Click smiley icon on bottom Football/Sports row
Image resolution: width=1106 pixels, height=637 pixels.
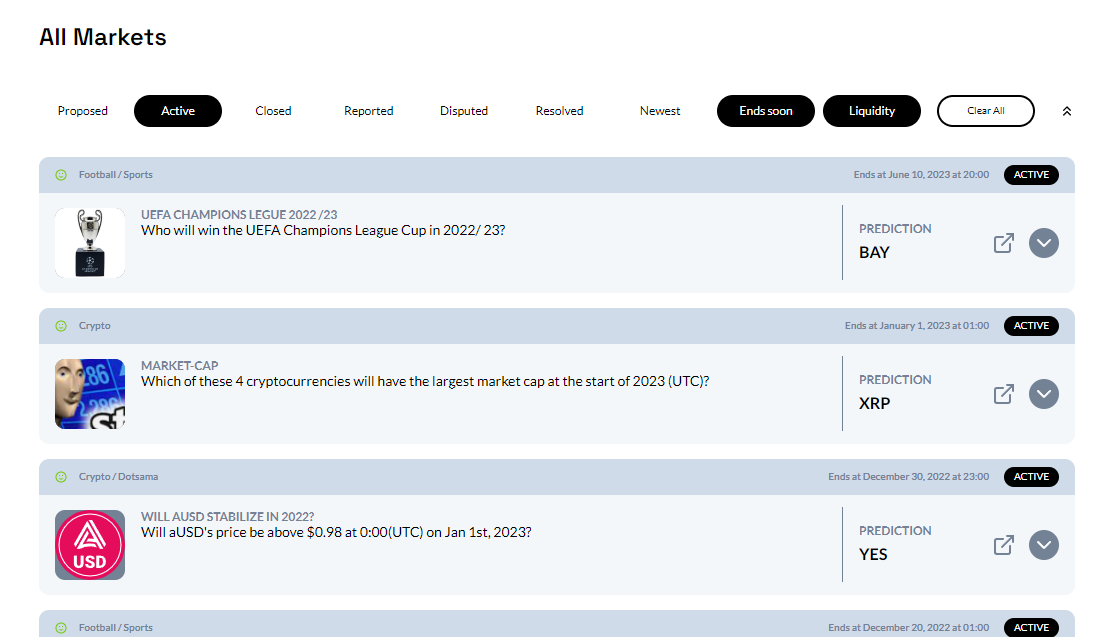point(62,627)
